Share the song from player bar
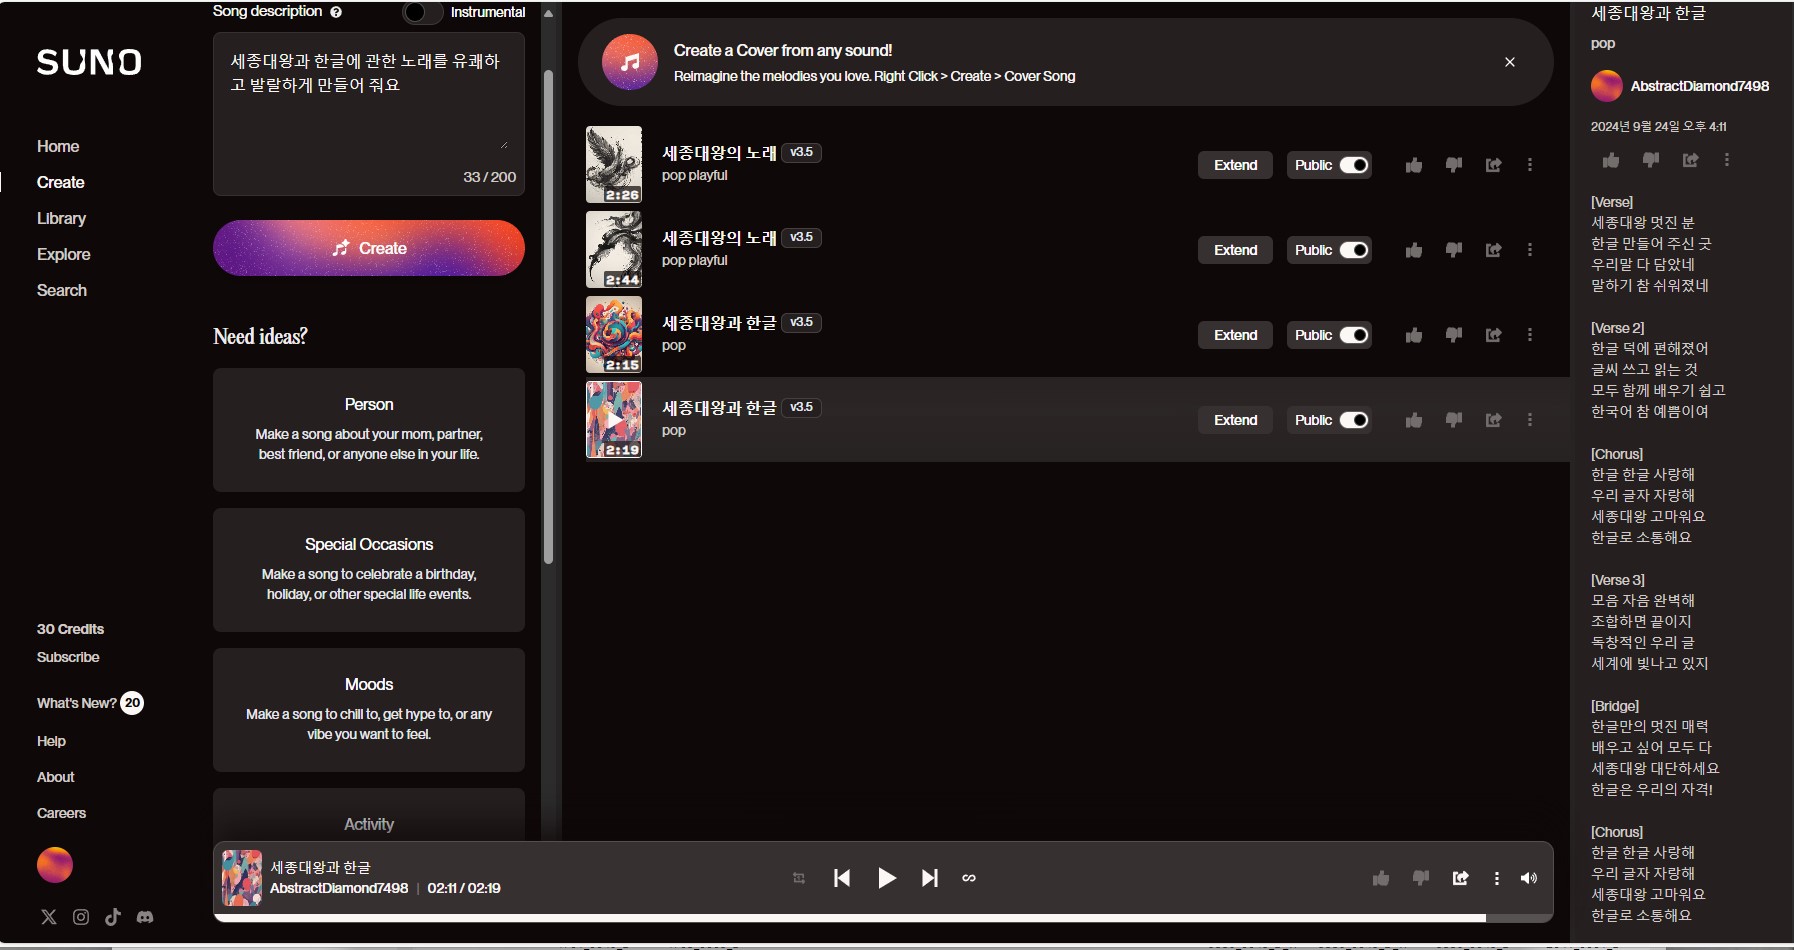 1460,878
